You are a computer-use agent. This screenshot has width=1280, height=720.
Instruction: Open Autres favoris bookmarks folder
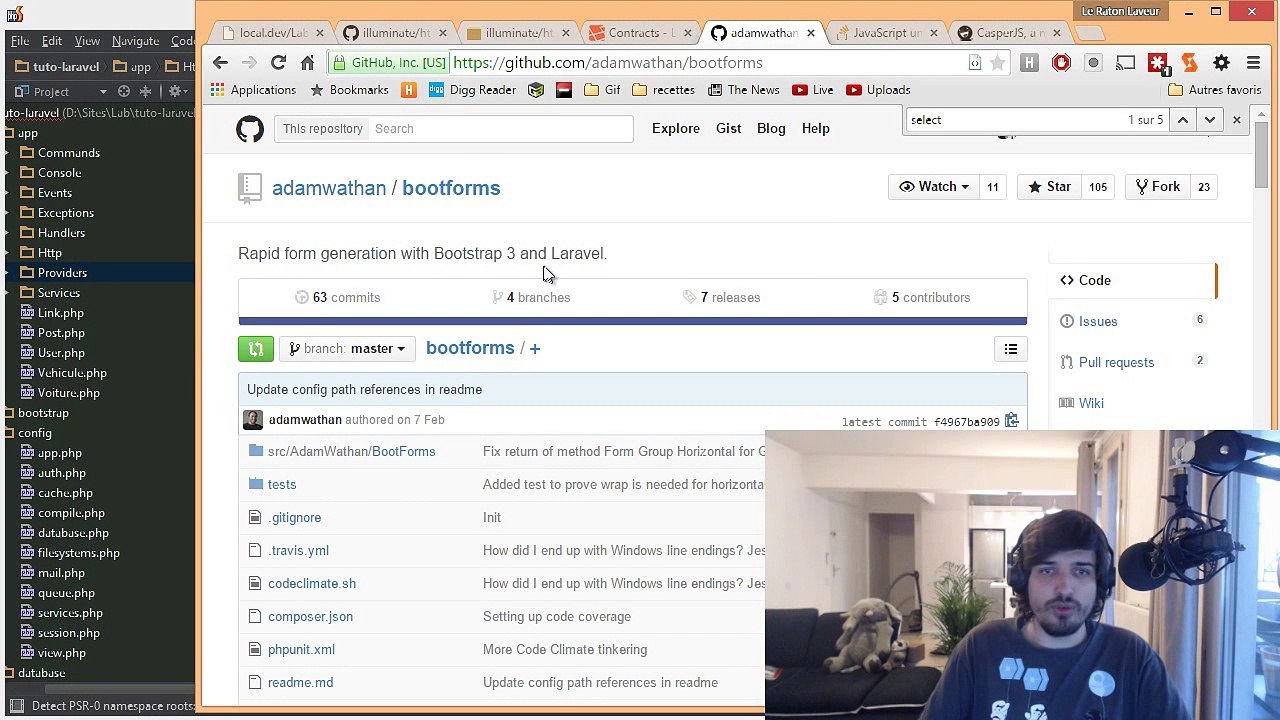1215,90
